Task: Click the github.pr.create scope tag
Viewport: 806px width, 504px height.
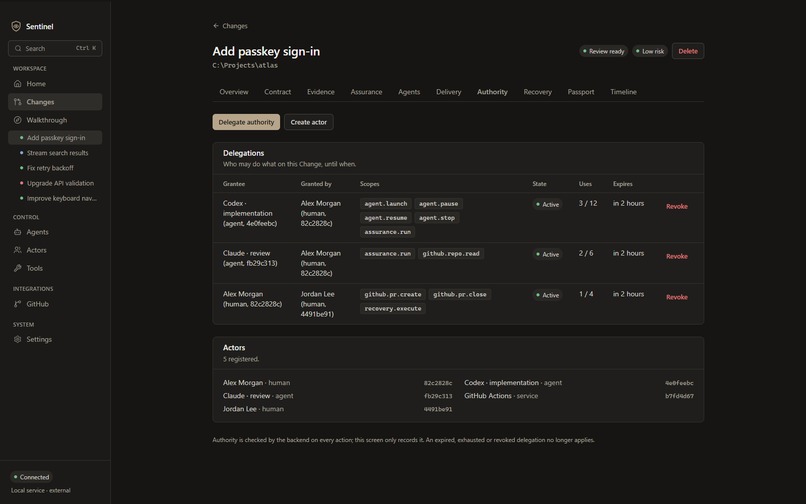Action: pos(393,295)
